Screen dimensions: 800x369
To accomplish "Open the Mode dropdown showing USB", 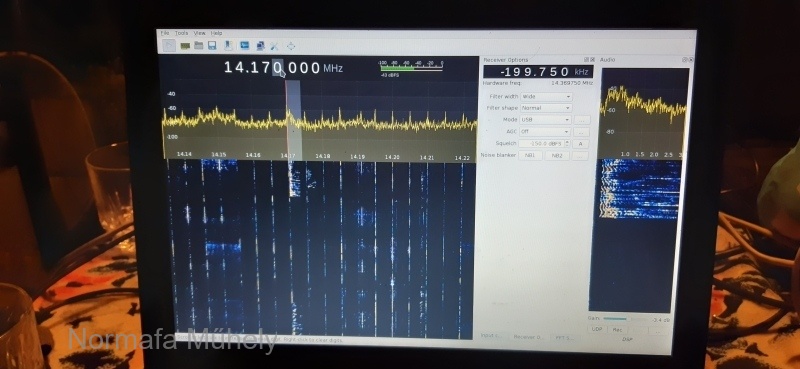I will click(x=545, y=120).
